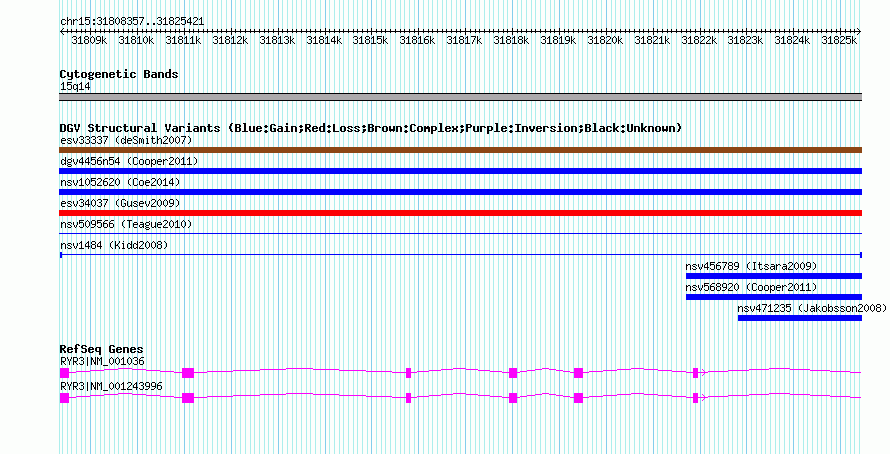Click the 31815k scale label

371,40
